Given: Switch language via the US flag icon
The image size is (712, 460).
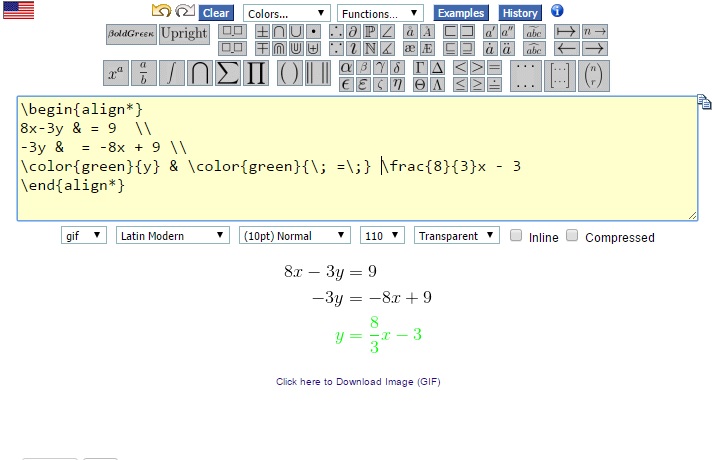Looking at the screenshot, I should point(19,10).
